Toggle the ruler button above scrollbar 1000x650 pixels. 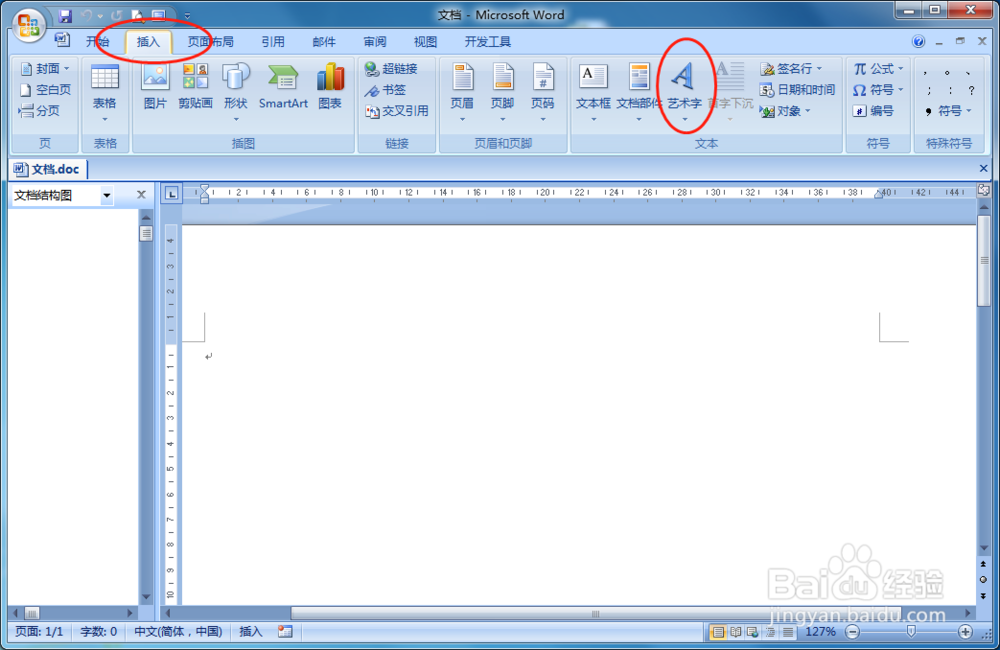coord(983,190)
